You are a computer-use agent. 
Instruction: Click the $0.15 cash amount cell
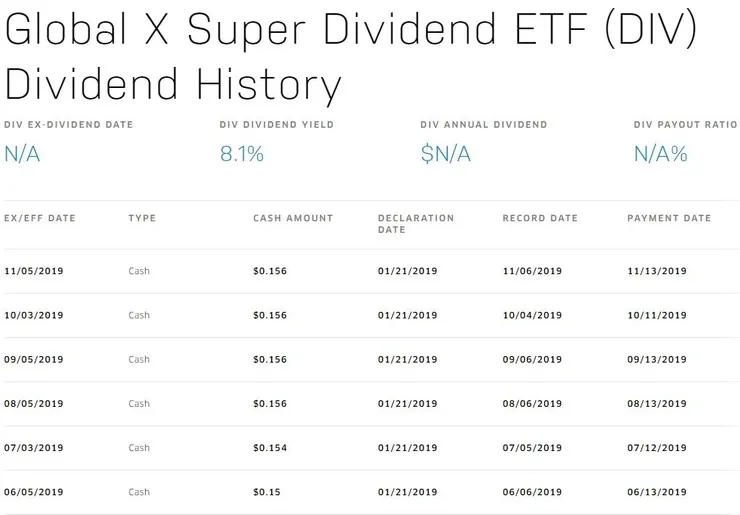coord(267,492)
